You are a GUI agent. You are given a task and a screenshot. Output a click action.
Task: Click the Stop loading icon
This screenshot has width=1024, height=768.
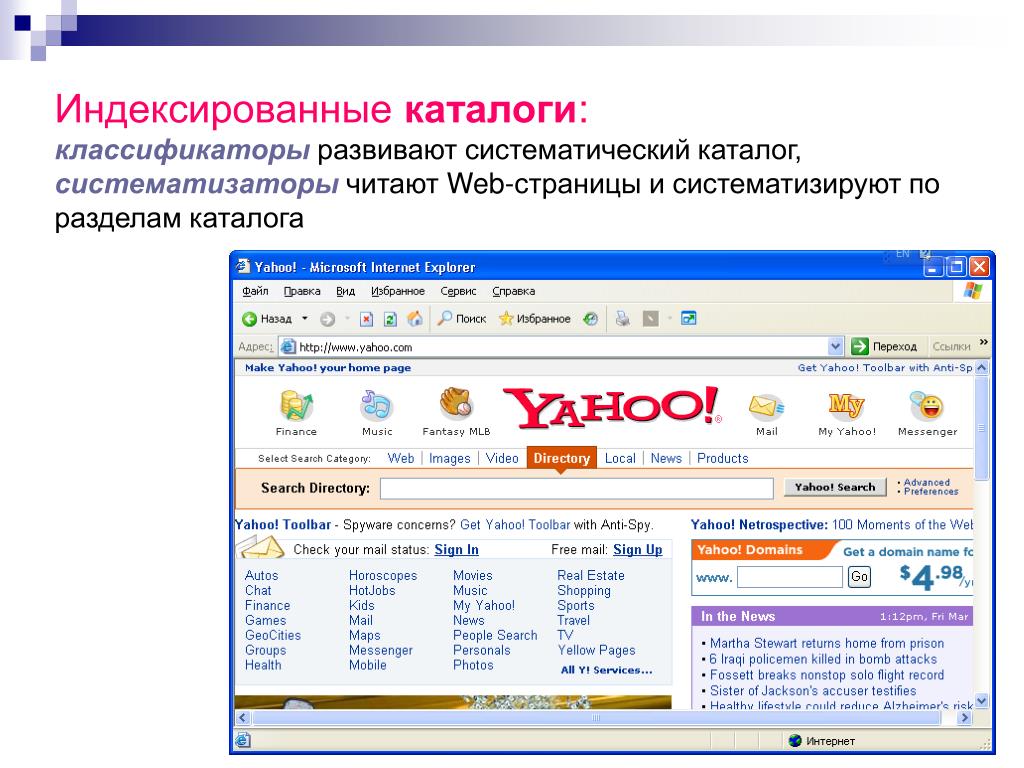click(x=366, y=319)
